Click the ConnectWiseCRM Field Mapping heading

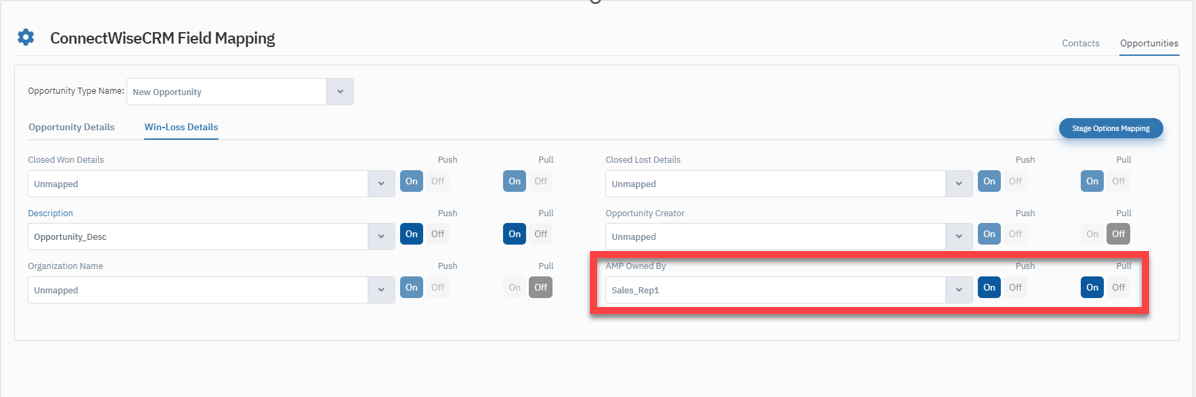(x=162, y=38)
